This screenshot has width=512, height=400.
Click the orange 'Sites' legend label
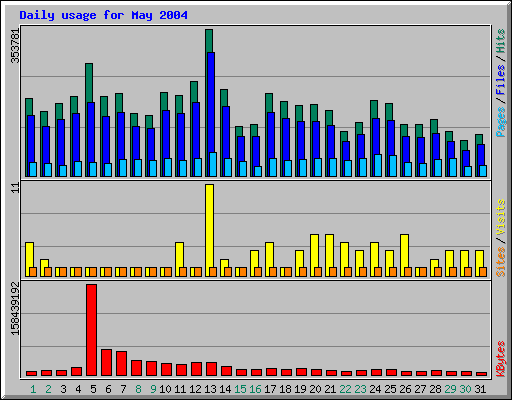coord(501,262)
